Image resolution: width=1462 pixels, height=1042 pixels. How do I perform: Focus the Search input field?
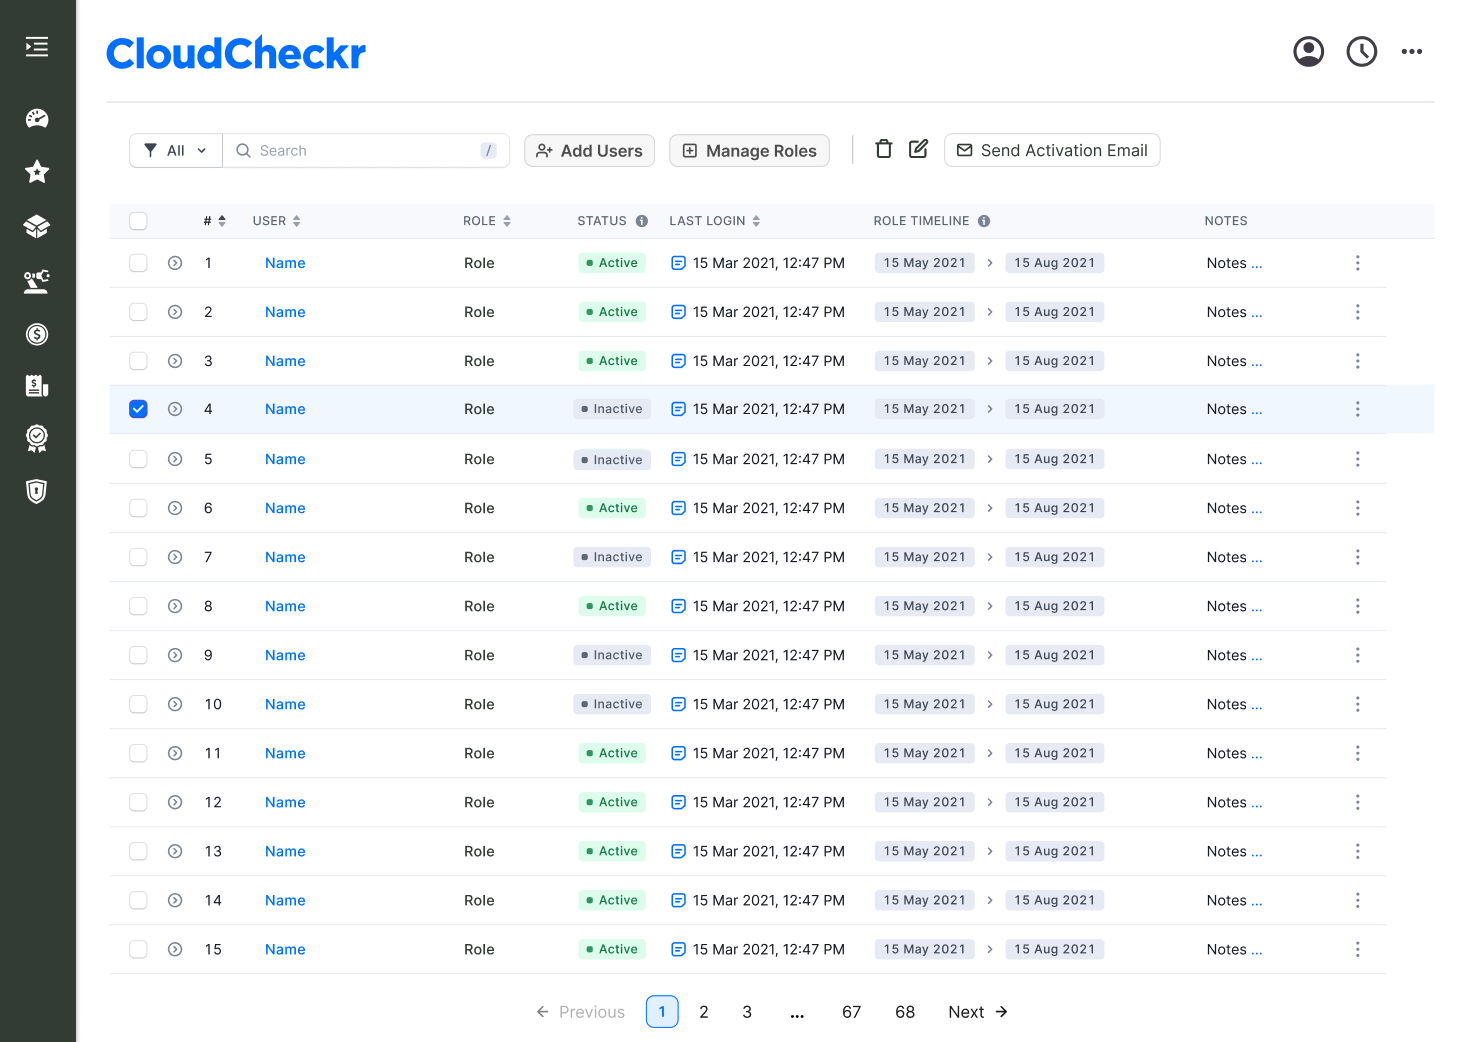pos(366,150)
